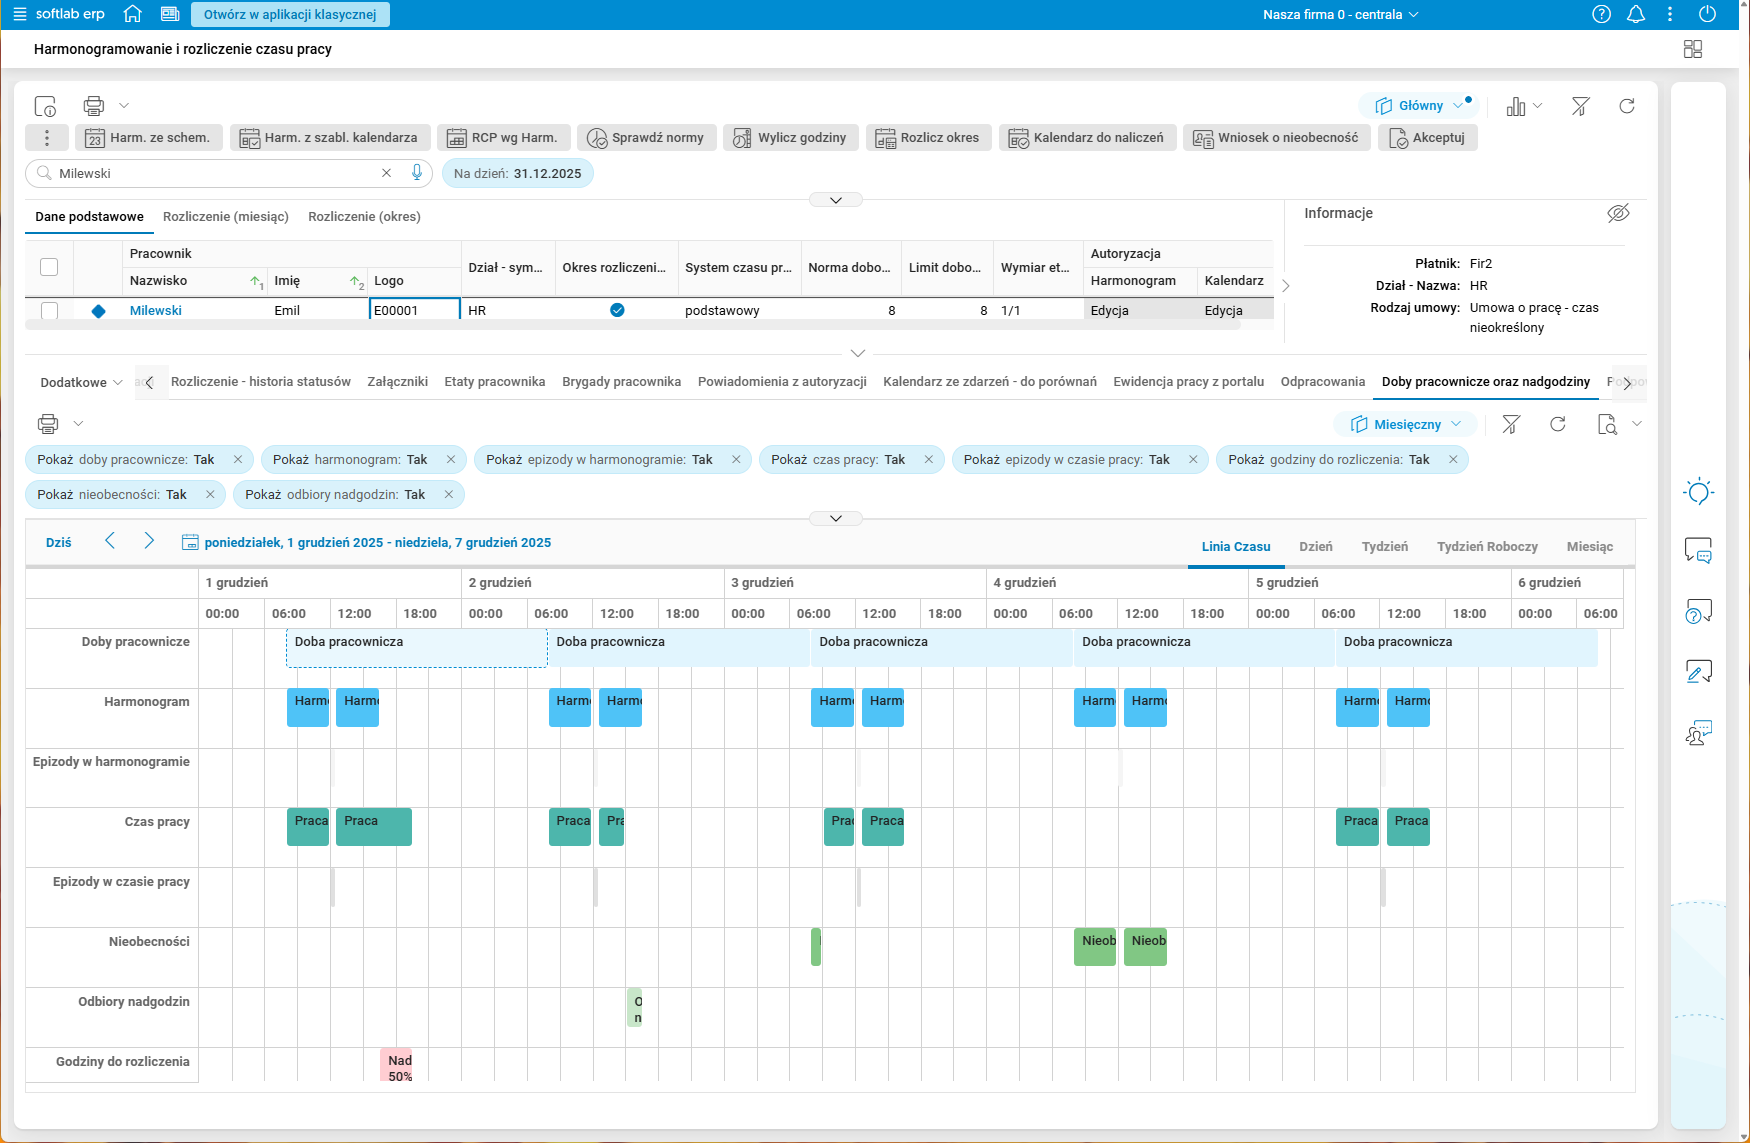Open the Milewski employee link
Image resolution: width=1750 pixels, height=1143 pixels.
coord(156,311)
